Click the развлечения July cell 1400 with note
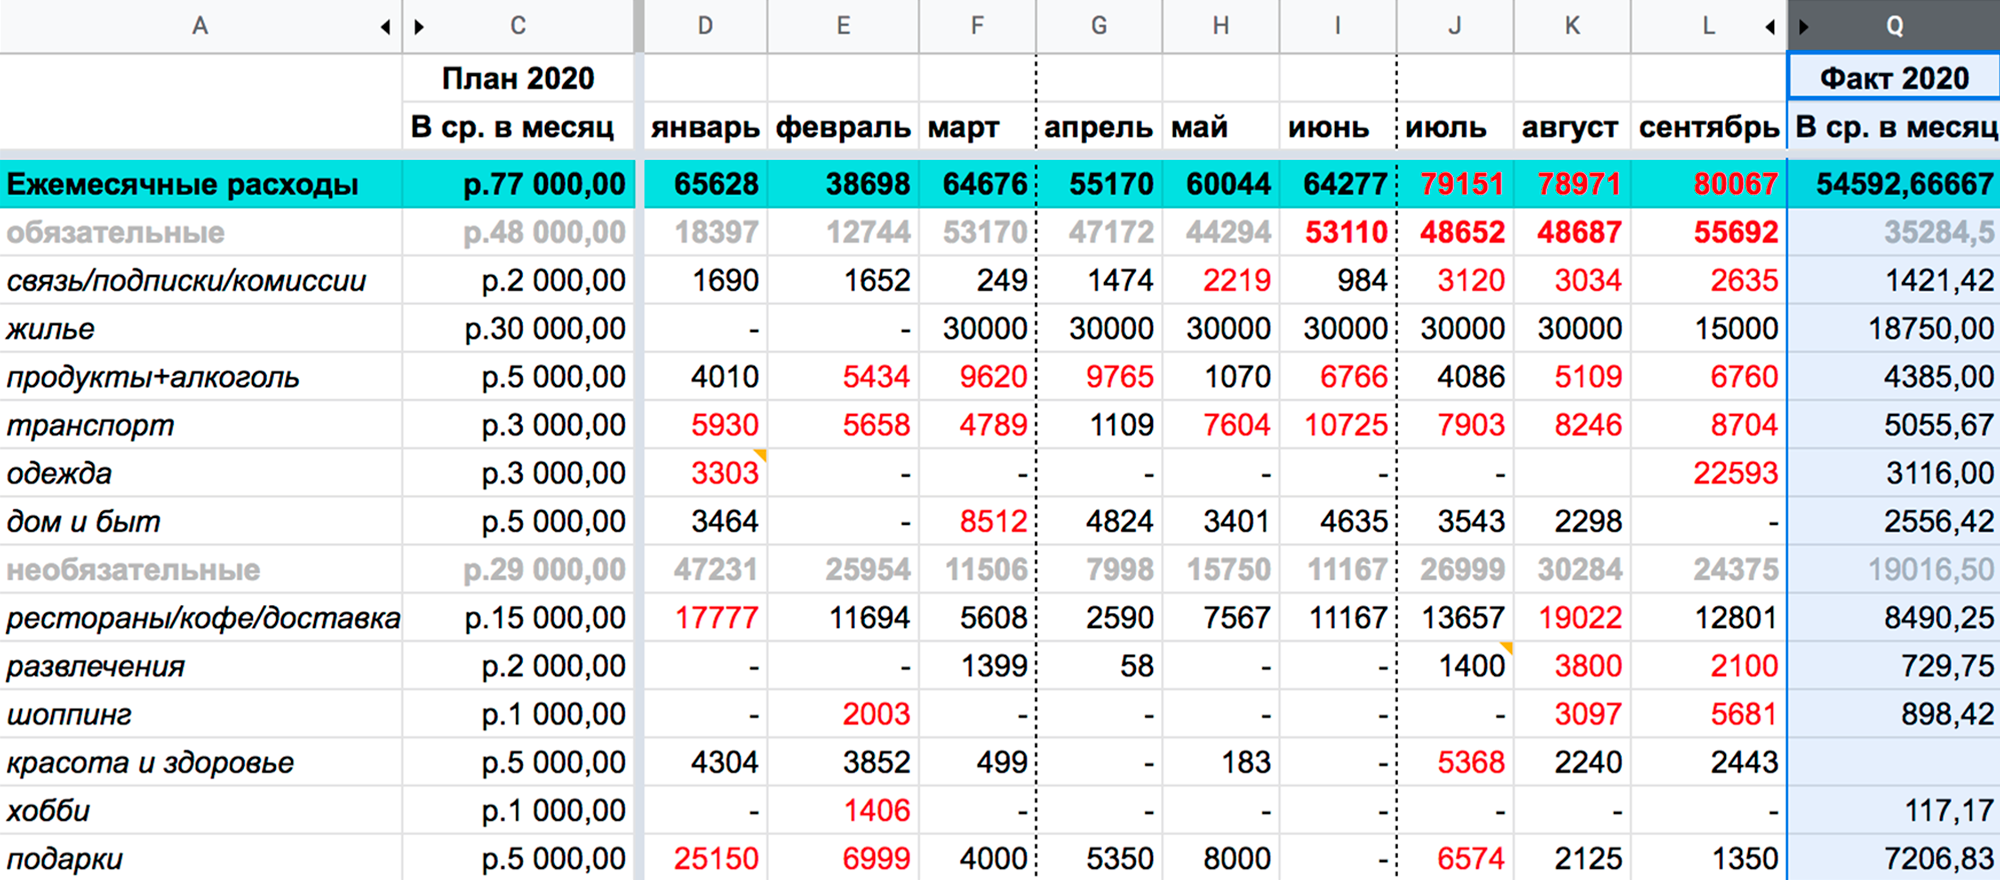Viewport: 2000px width, 880px height. 1455,666
